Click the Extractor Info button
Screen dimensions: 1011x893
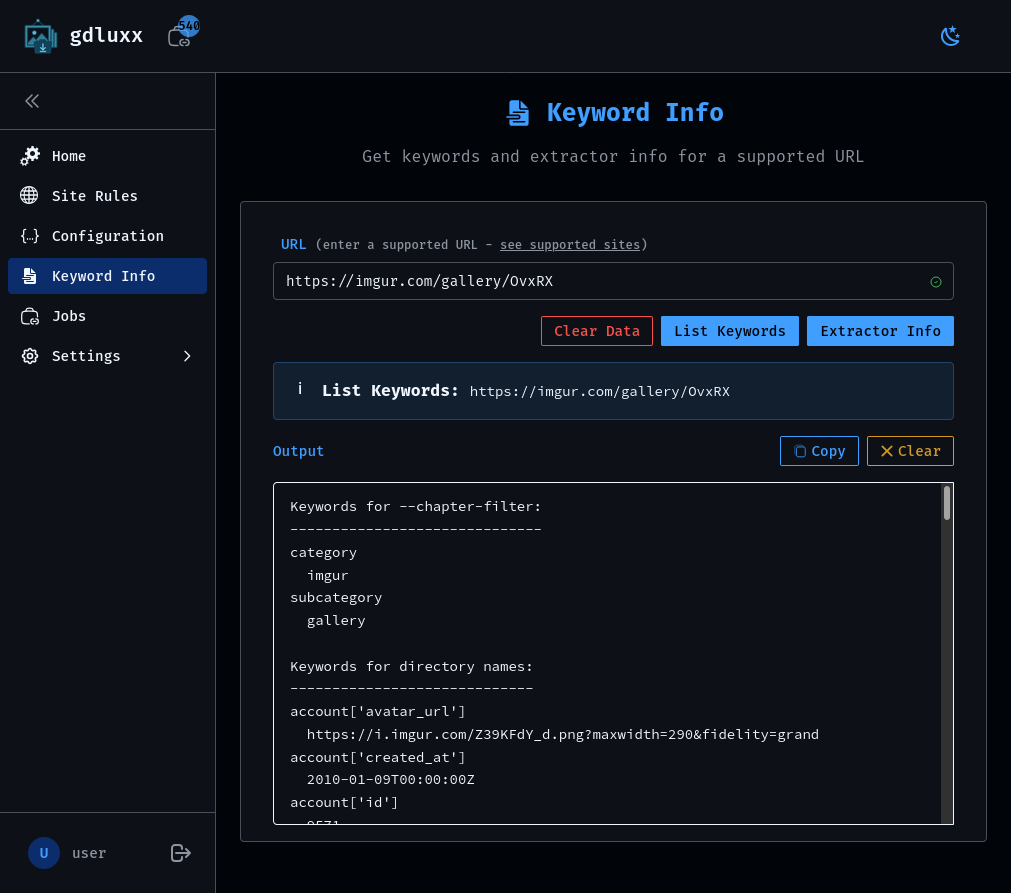[x=880, y=331]
